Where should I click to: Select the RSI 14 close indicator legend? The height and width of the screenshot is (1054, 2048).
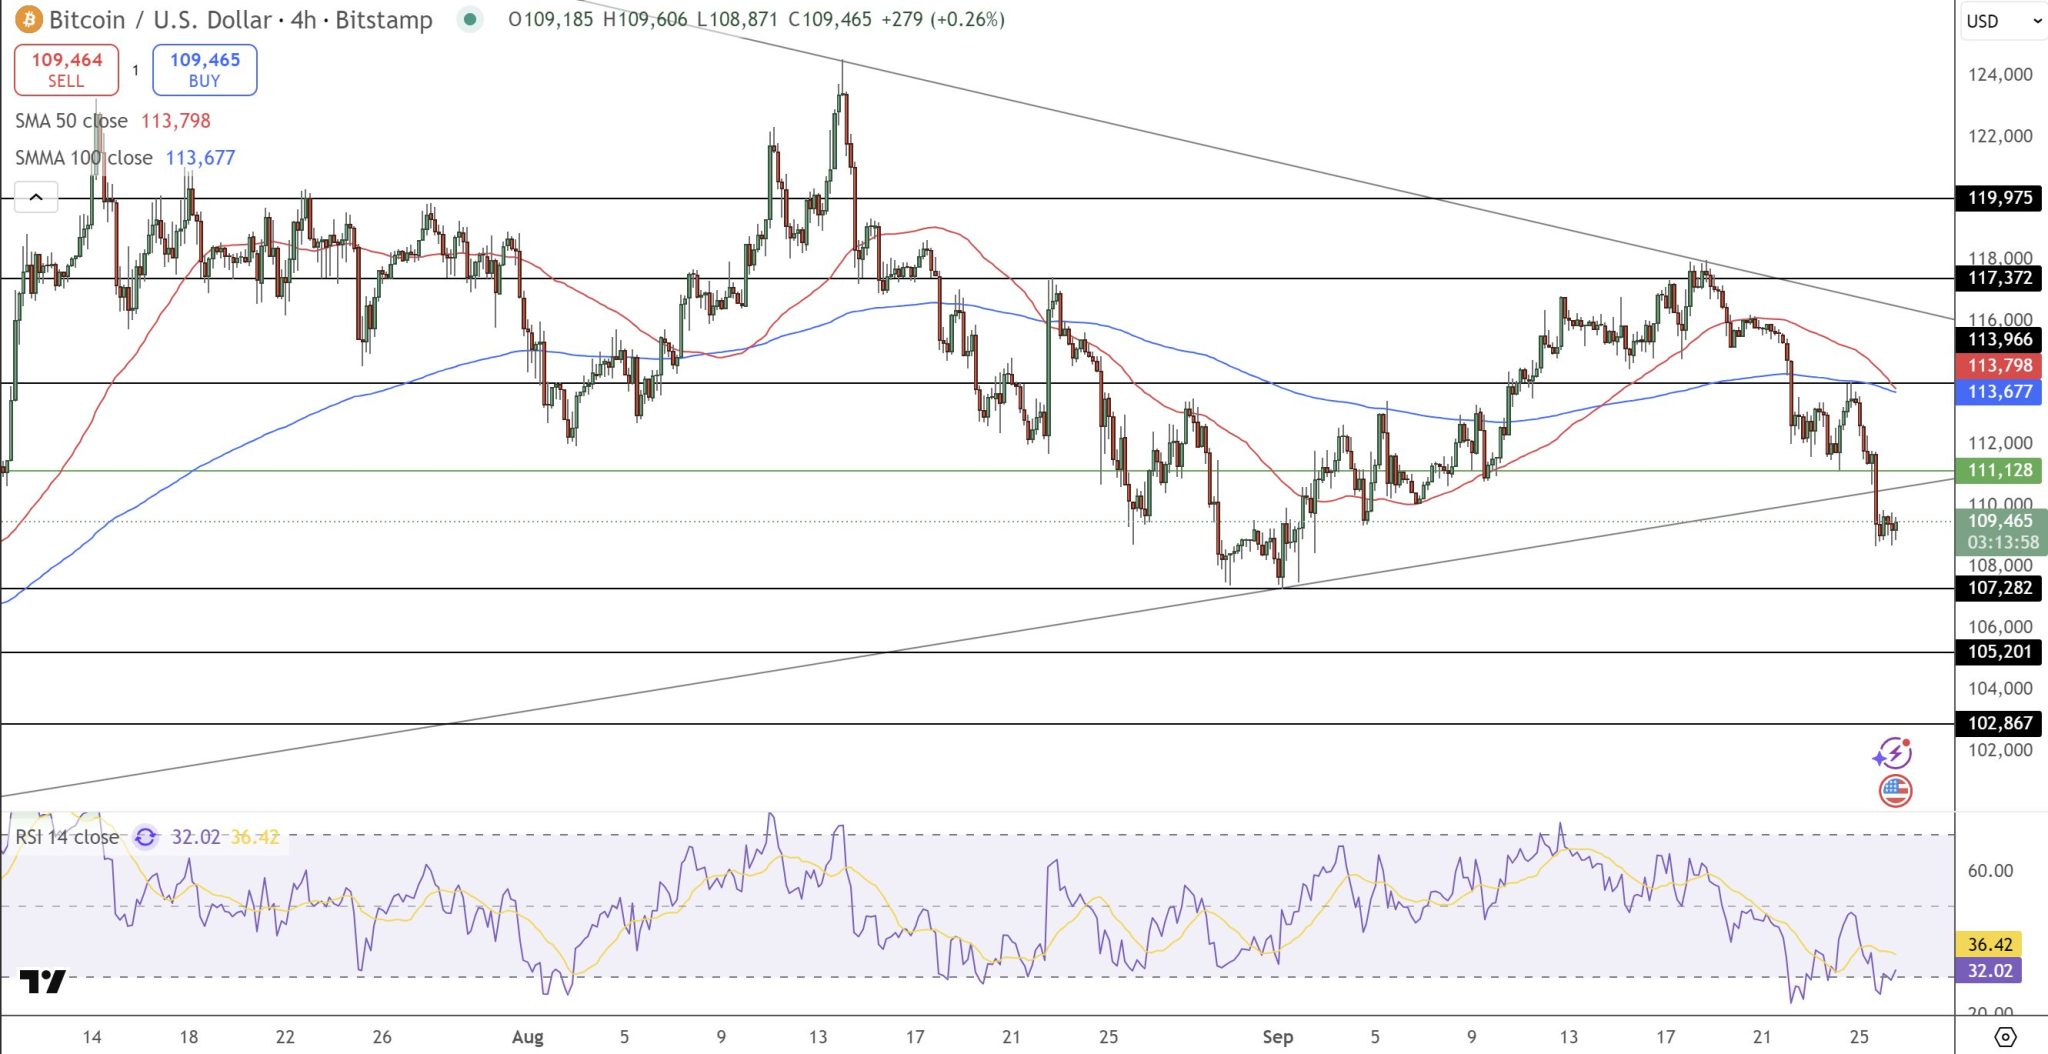point(67,837)
